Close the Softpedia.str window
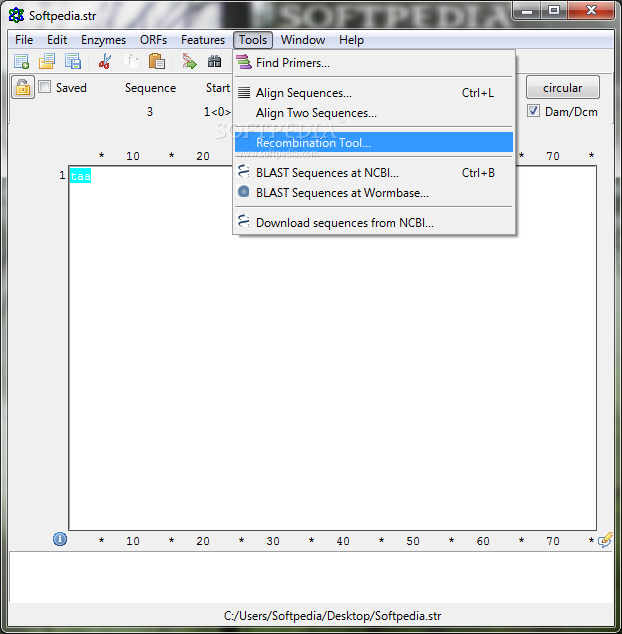 click(591, 10)
